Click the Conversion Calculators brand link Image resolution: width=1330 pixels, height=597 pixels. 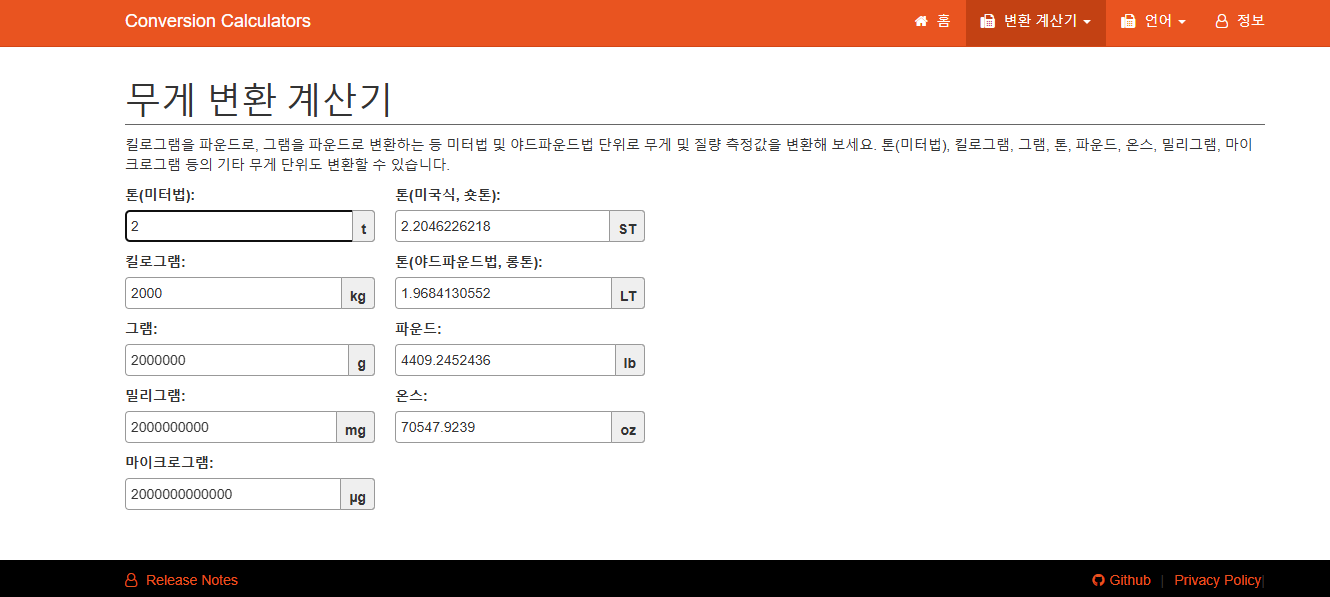coord(217,20)
